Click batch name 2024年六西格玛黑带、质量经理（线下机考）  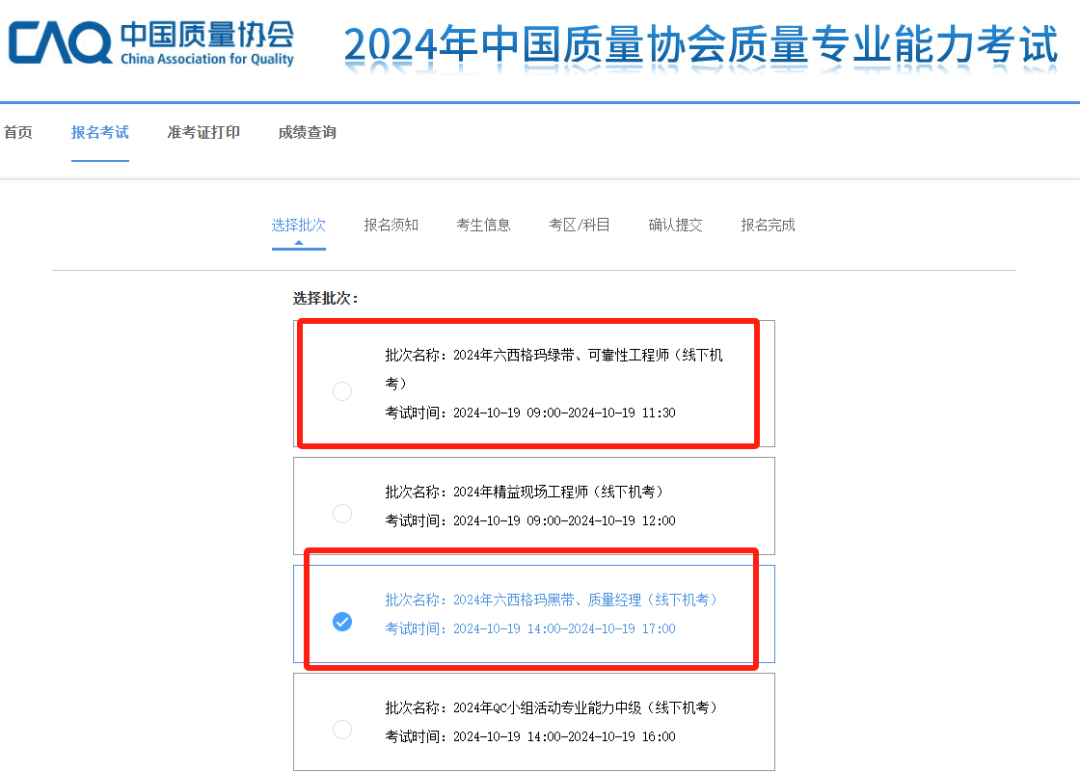click(x=551, y=600)
